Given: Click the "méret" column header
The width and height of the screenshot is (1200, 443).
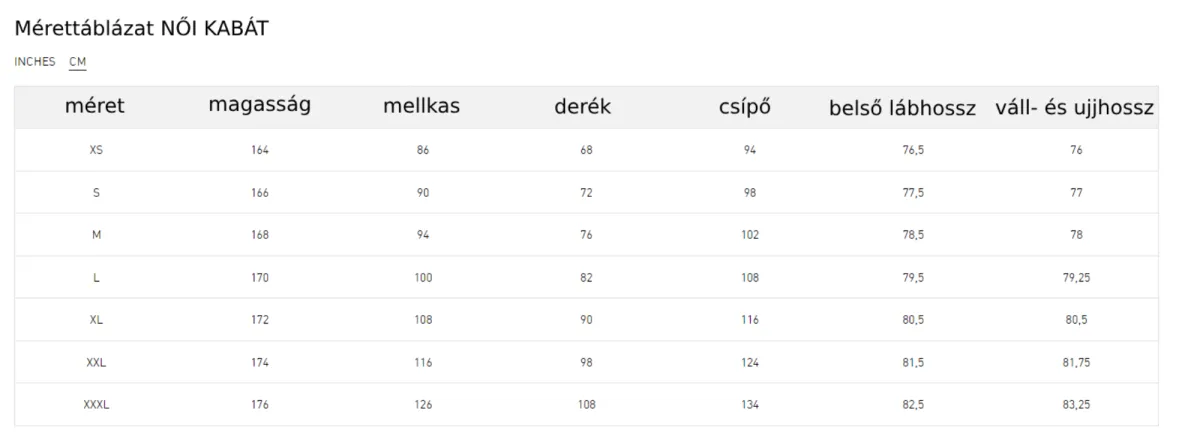Looking at the screenshot, I should [95, 106].
